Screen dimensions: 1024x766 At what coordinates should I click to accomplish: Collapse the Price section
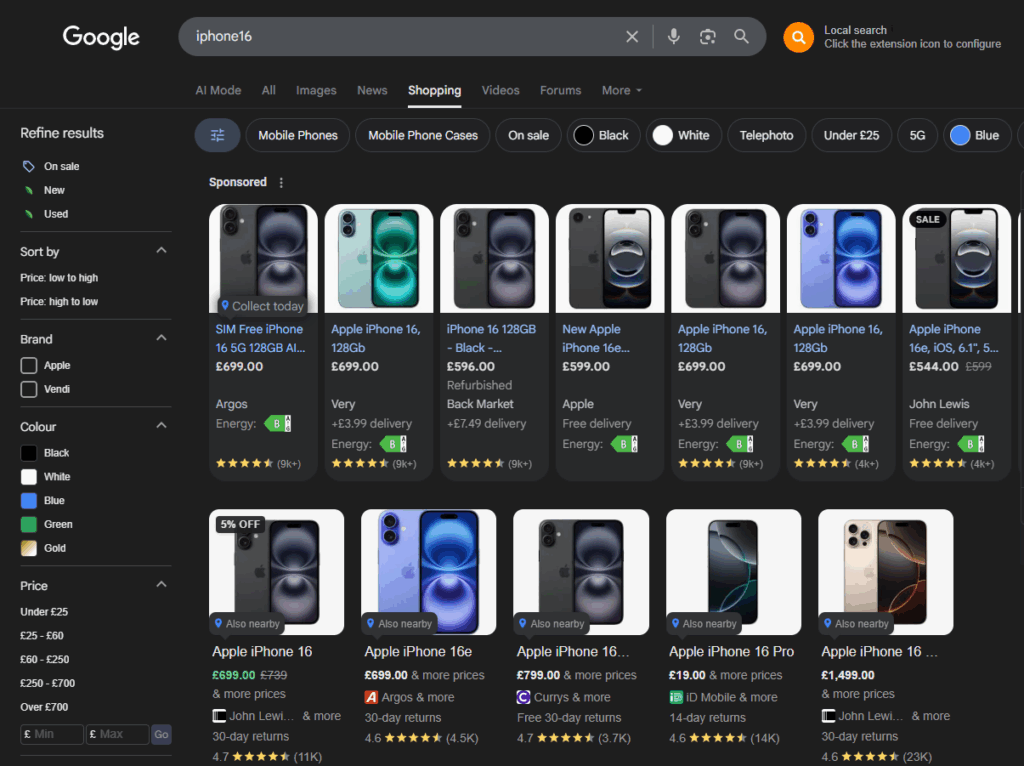coord(161,586)
